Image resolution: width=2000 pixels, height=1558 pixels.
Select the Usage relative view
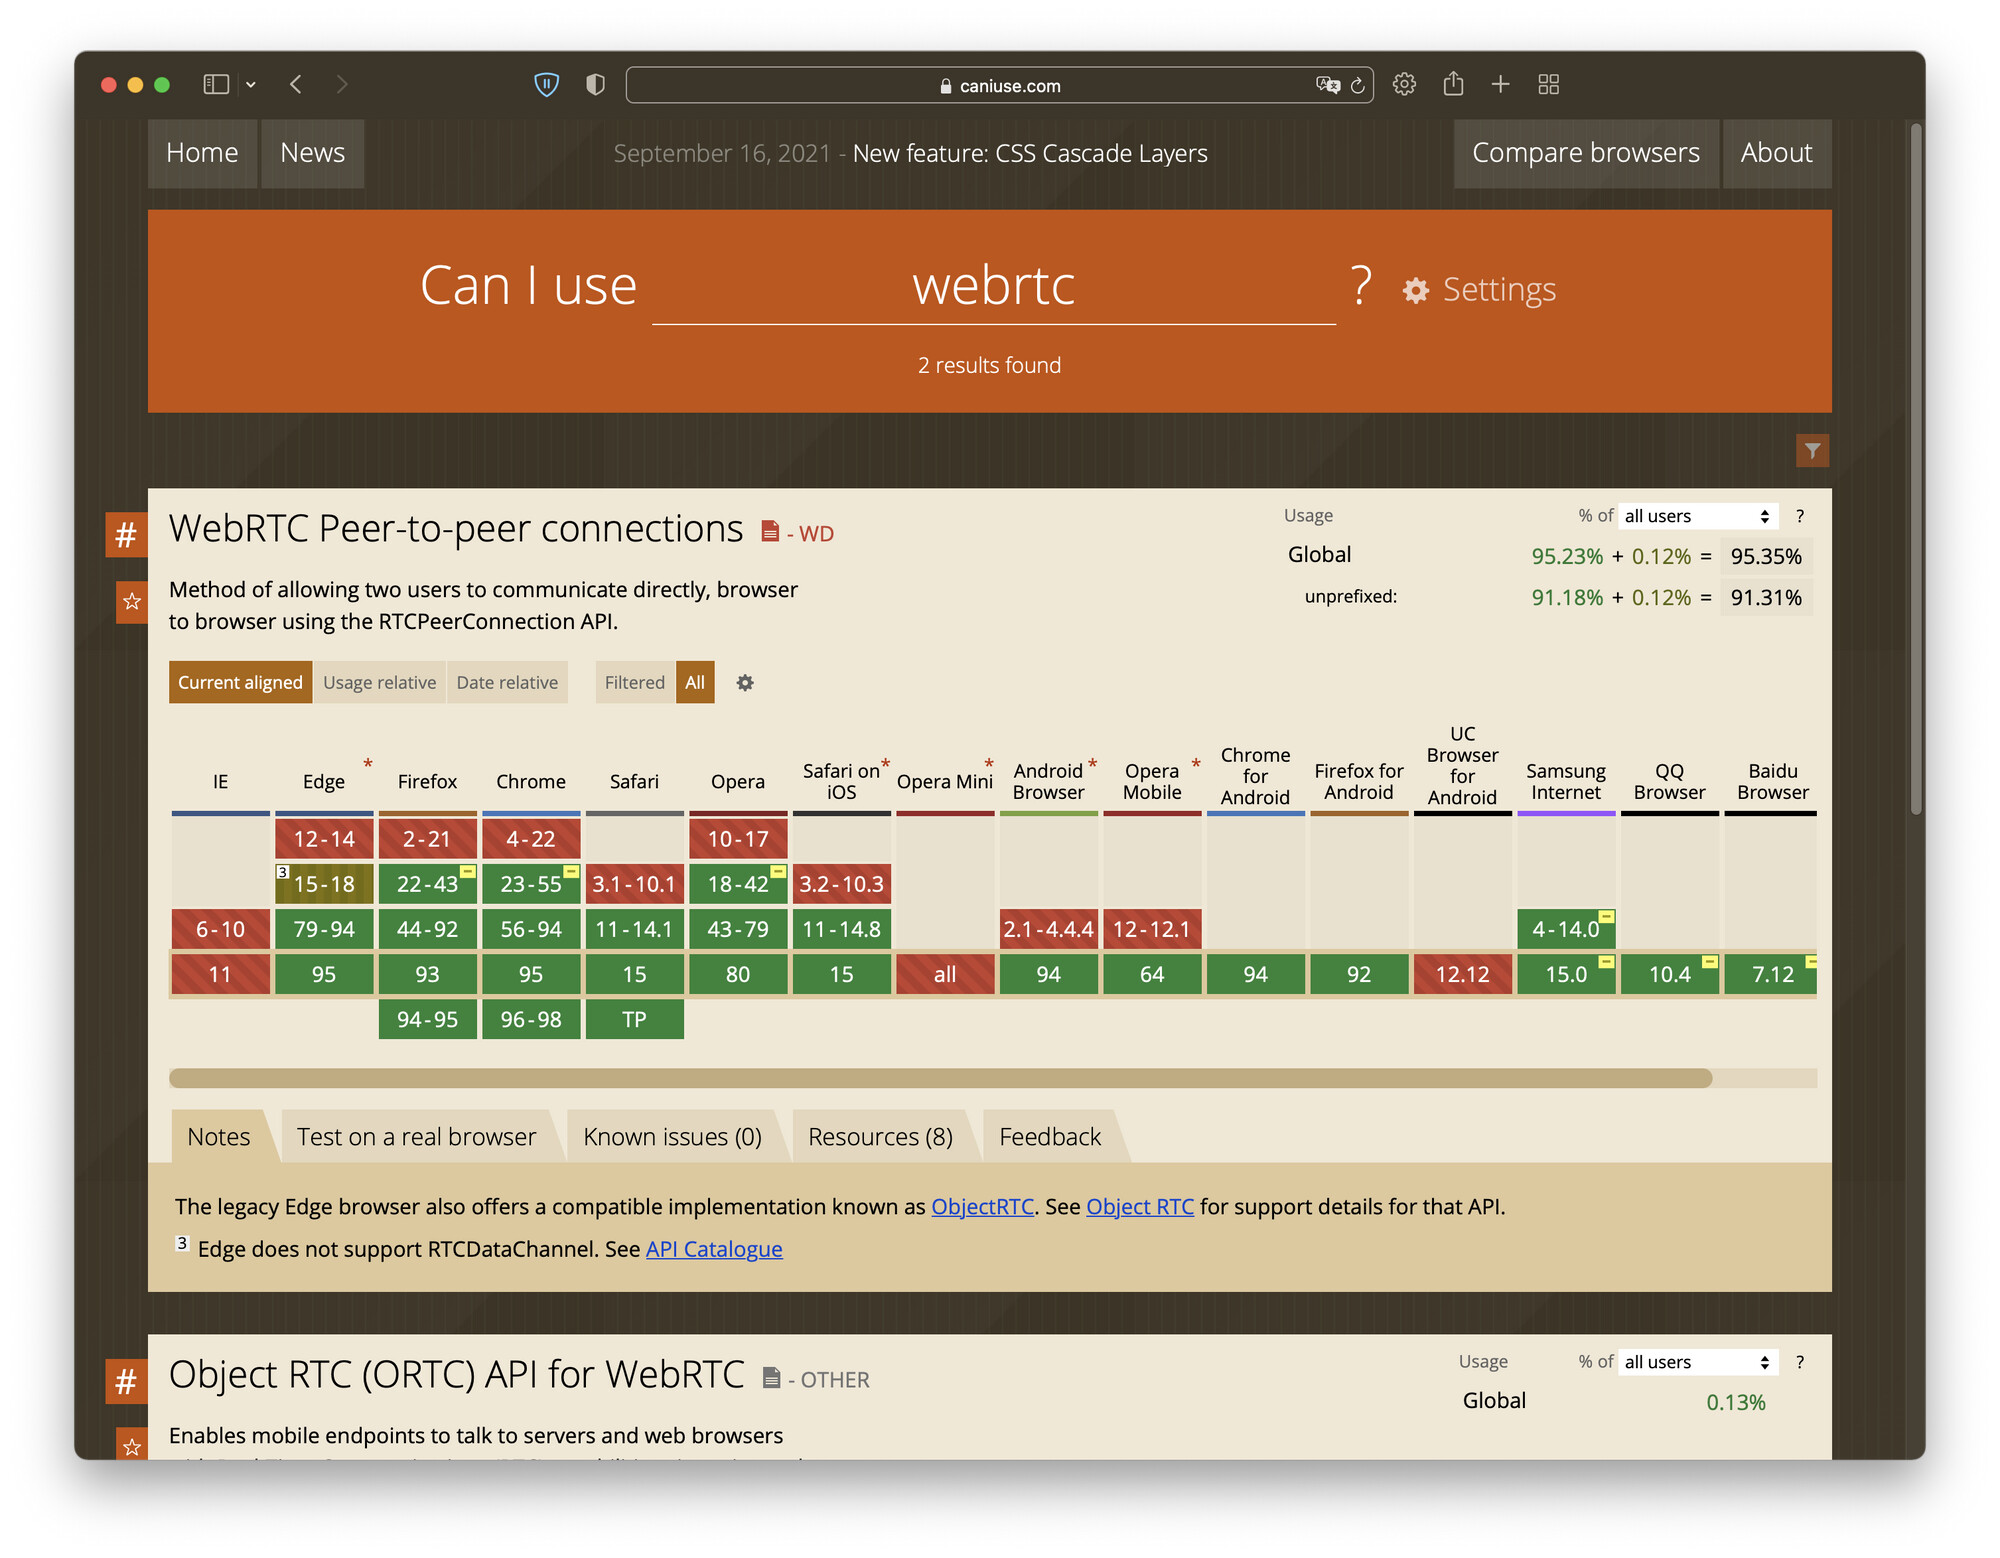pos(379,682)
